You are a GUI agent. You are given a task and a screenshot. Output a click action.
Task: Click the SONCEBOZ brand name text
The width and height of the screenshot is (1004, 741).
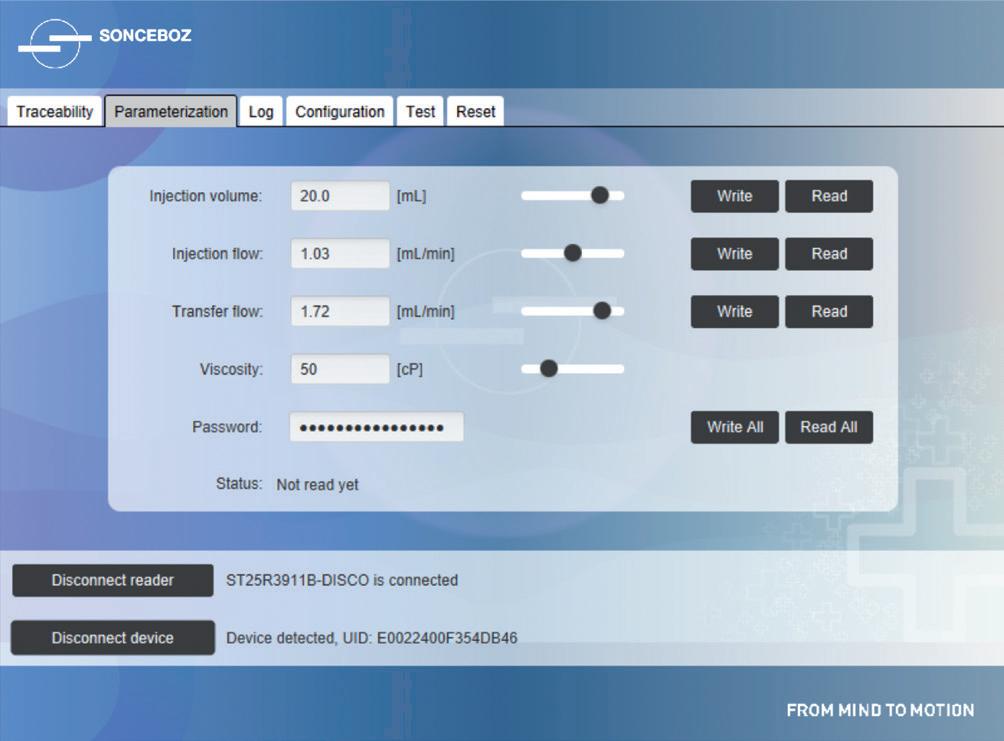tap(145, 35)
